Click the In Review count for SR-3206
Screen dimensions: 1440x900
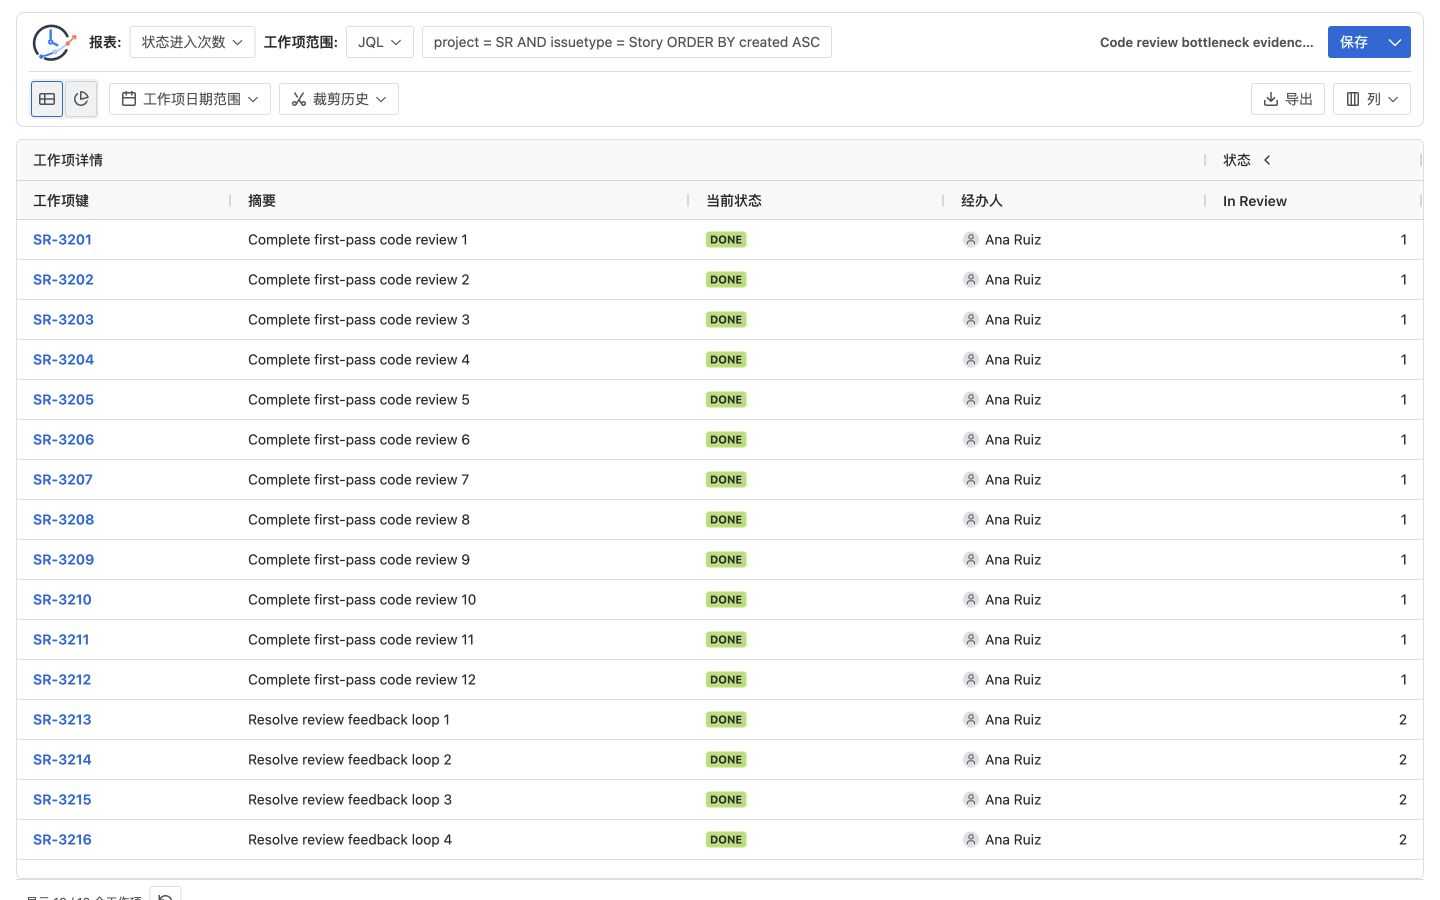pos(1404,440)
